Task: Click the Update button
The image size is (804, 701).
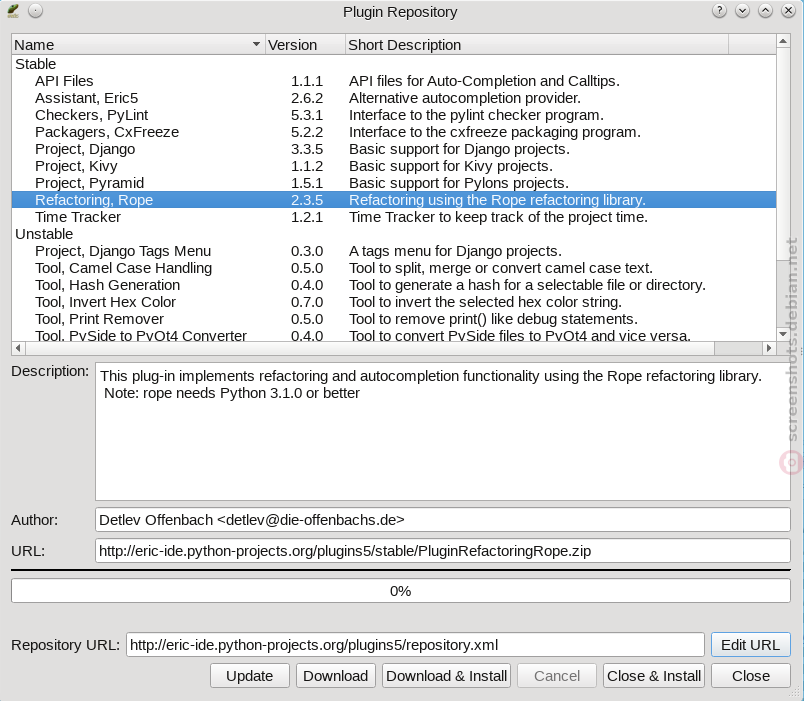Action: 250,676
